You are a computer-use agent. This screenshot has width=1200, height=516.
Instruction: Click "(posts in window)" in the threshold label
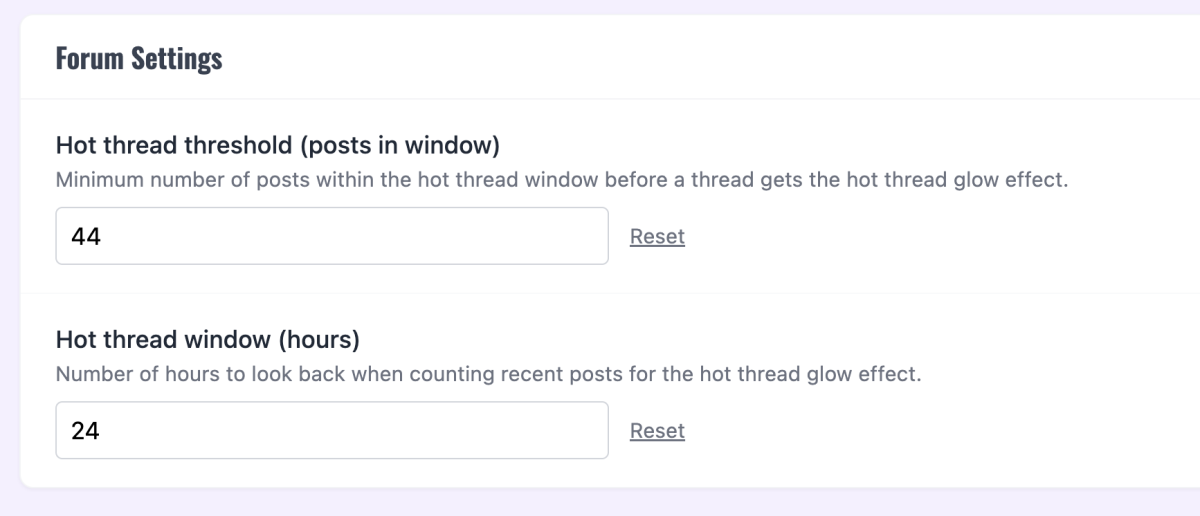(399, 146)
